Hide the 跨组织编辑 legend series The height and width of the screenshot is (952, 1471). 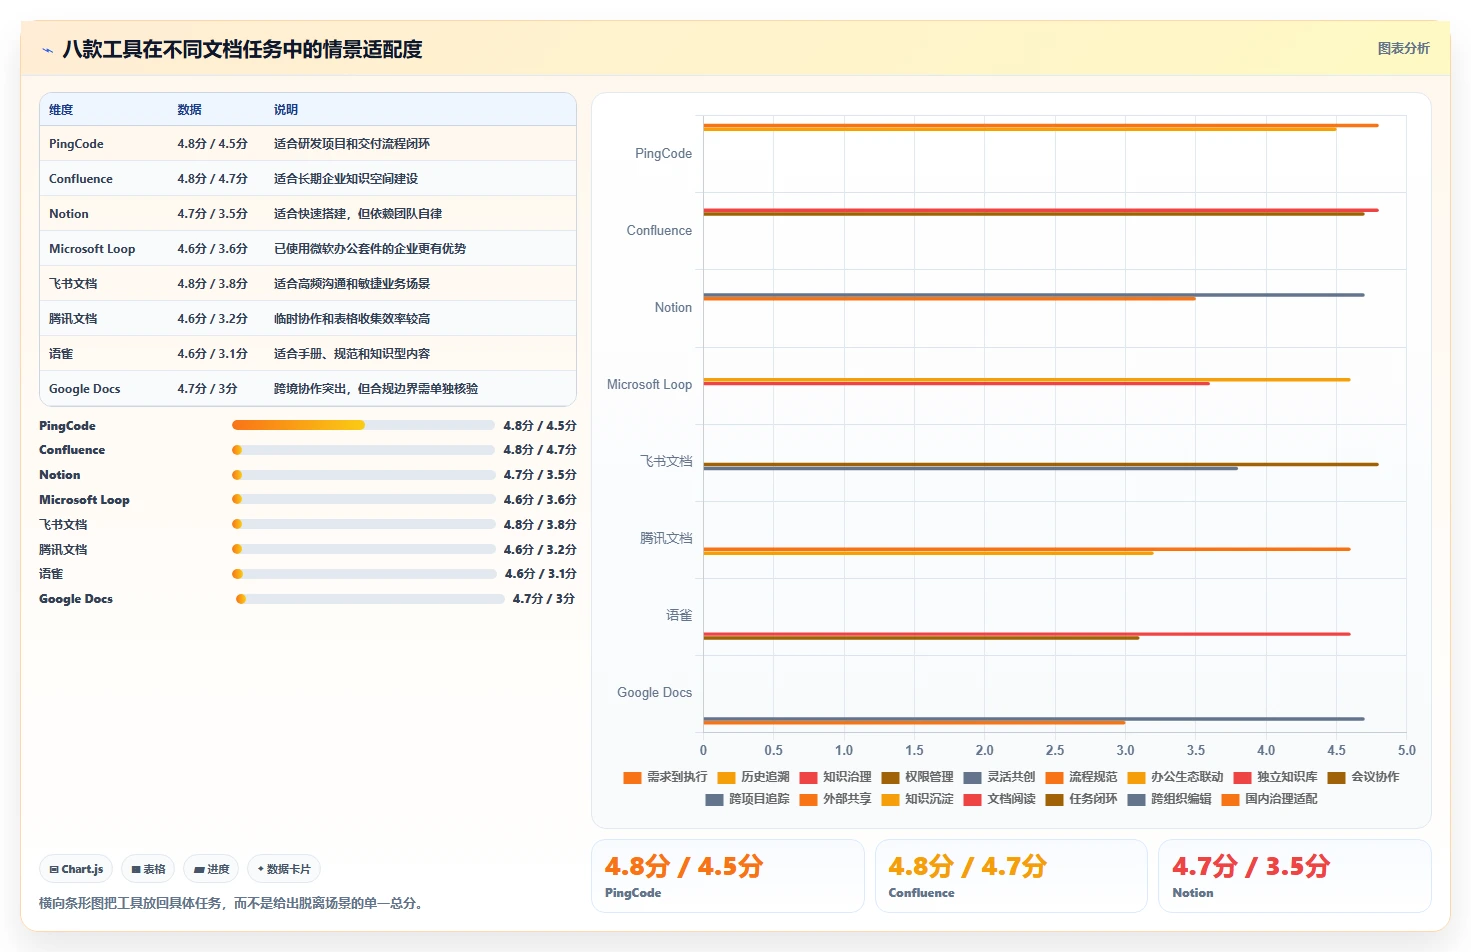1169,799
